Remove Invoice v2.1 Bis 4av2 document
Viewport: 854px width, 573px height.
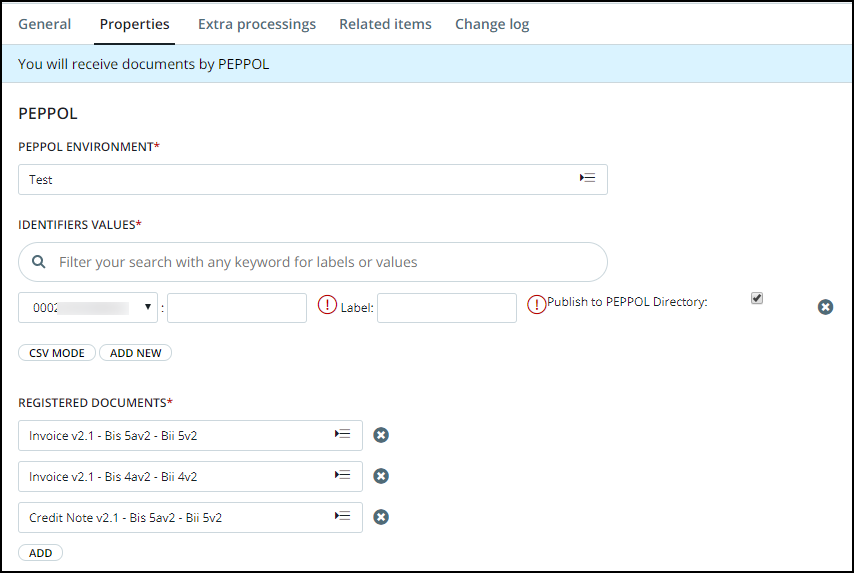pyautogui.click(x=381, y=476)
